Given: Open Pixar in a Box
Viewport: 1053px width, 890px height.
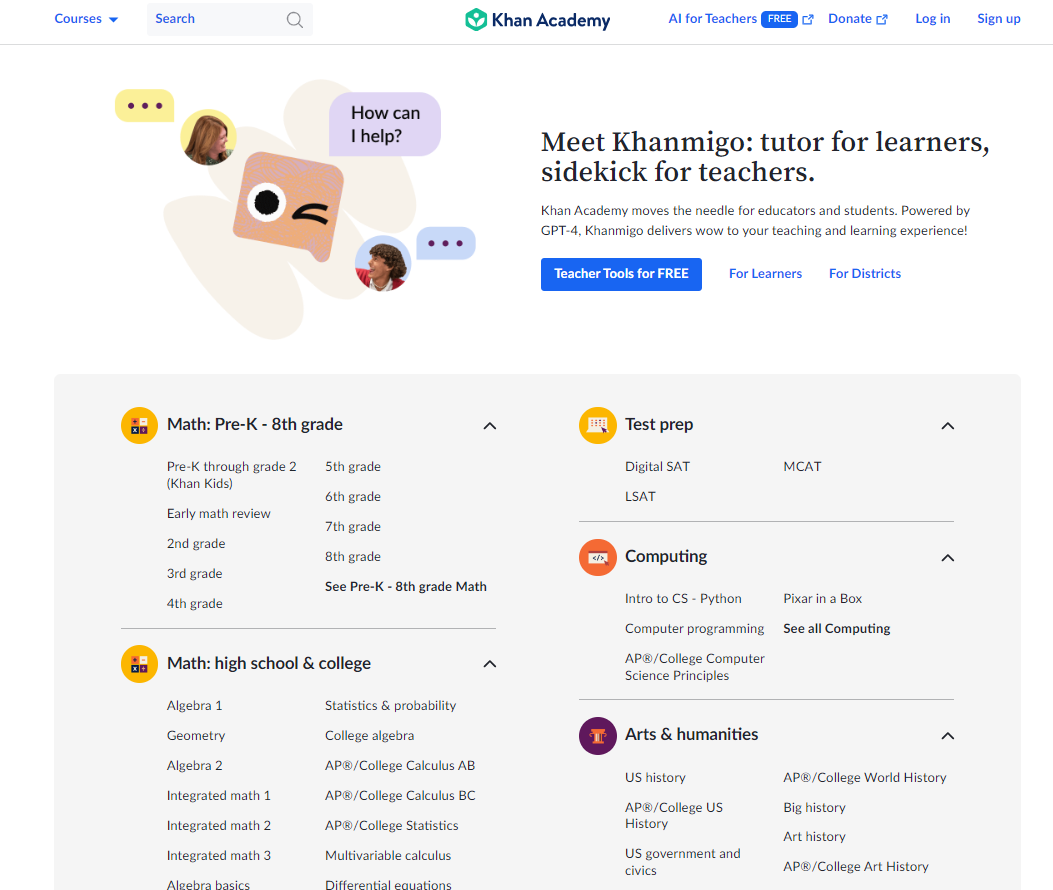Looking at the screenshot, I should point(823,599).
